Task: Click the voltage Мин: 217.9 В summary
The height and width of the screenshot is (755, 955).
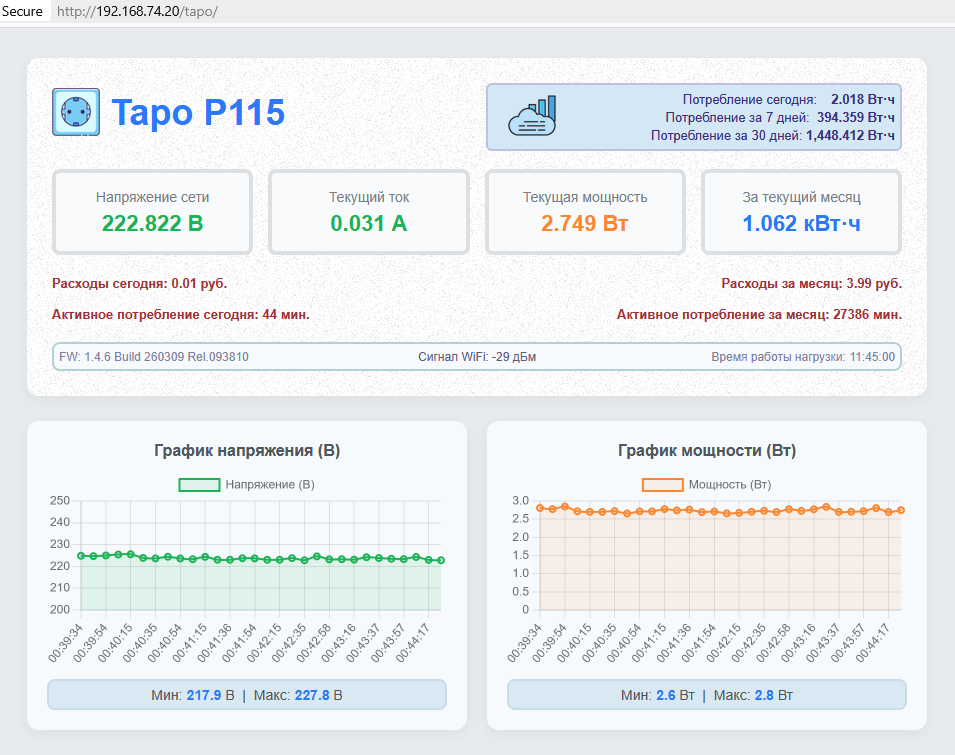Action: point(192,695)
